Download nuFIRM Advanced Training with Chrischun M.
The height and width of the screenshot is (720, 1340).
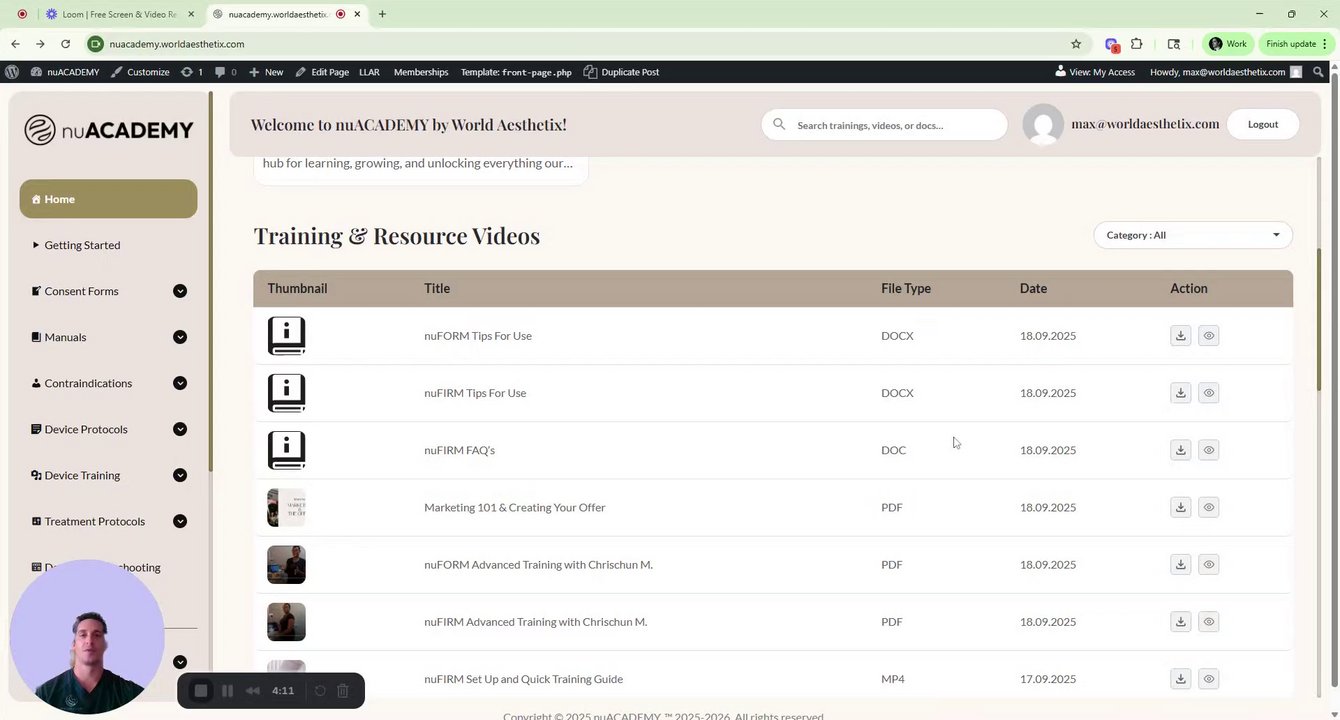coord(1180,621)
